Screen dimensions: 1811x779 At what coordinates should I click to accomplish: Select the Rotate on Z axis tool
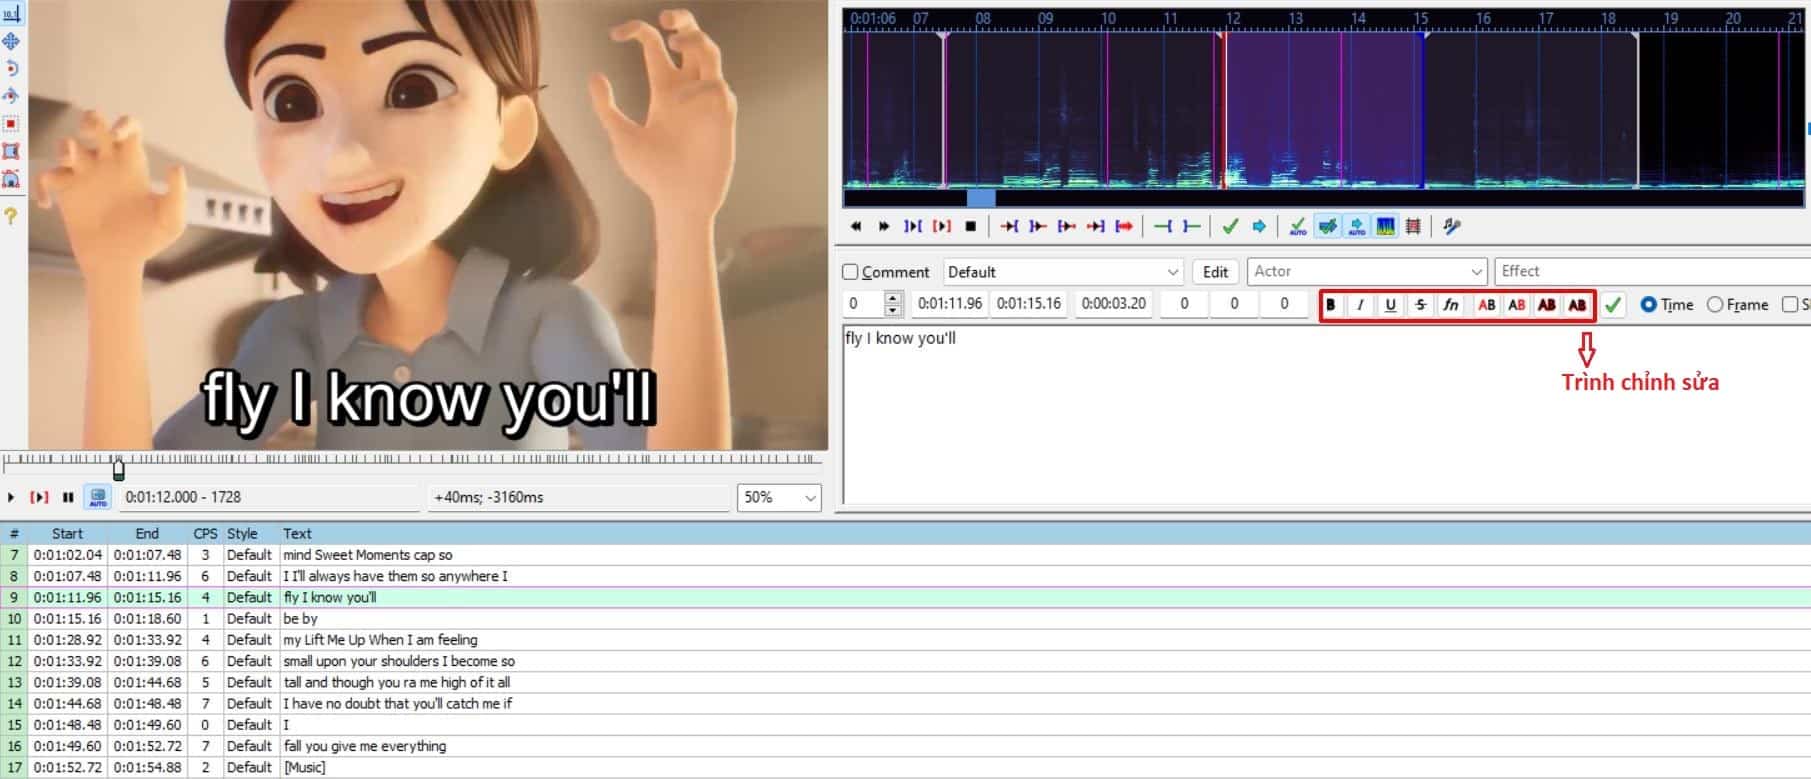click(11, 68)
